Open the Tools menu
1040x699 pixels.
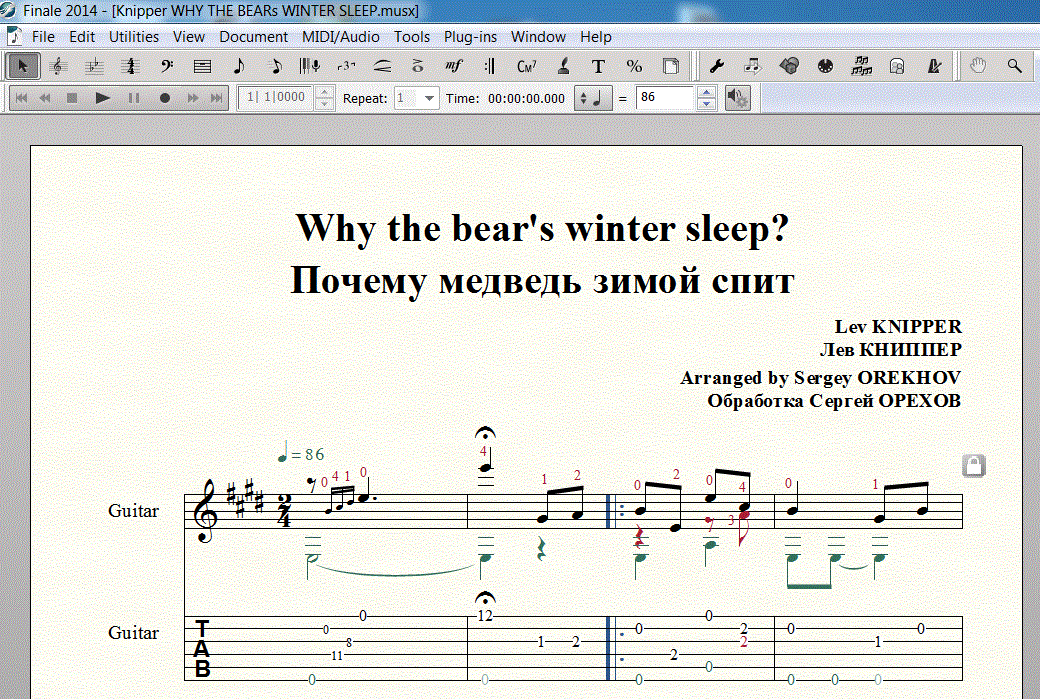point(412,37)
